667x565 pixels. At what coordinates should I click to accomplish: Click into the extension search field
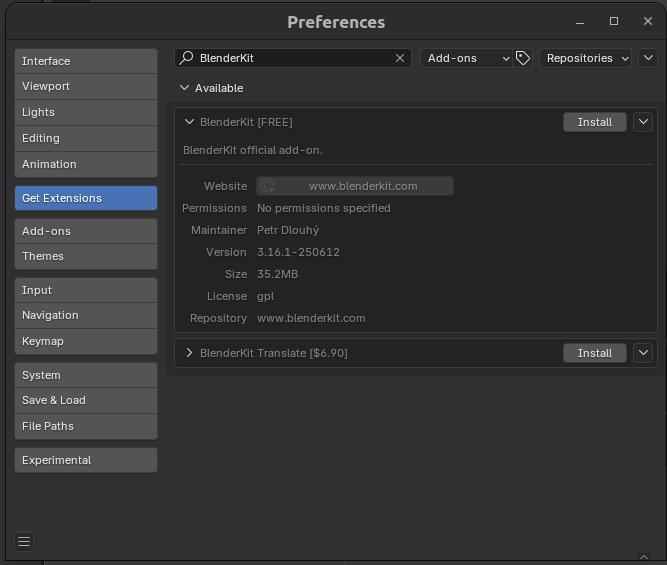click(x=290, y=58)
